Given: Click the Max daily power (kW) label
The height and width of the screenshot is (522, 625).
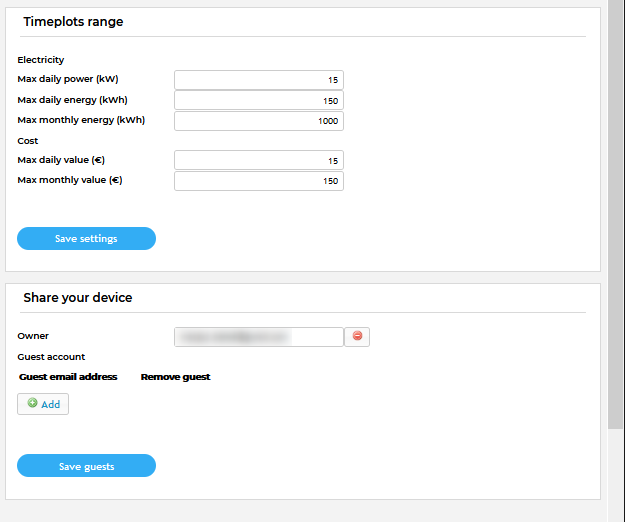Looking at the screenshot, I should click(x=68, y=79).
